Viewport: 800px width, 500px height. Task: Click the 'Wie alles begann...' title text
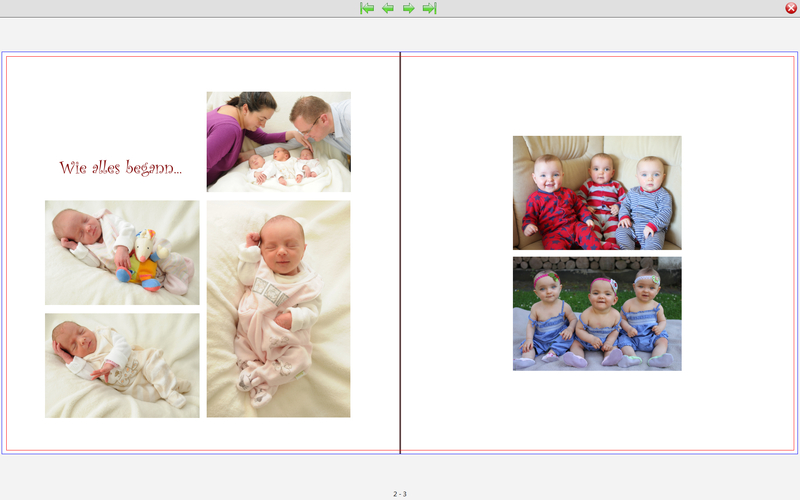pyautogui.click(x=120, y=168)
